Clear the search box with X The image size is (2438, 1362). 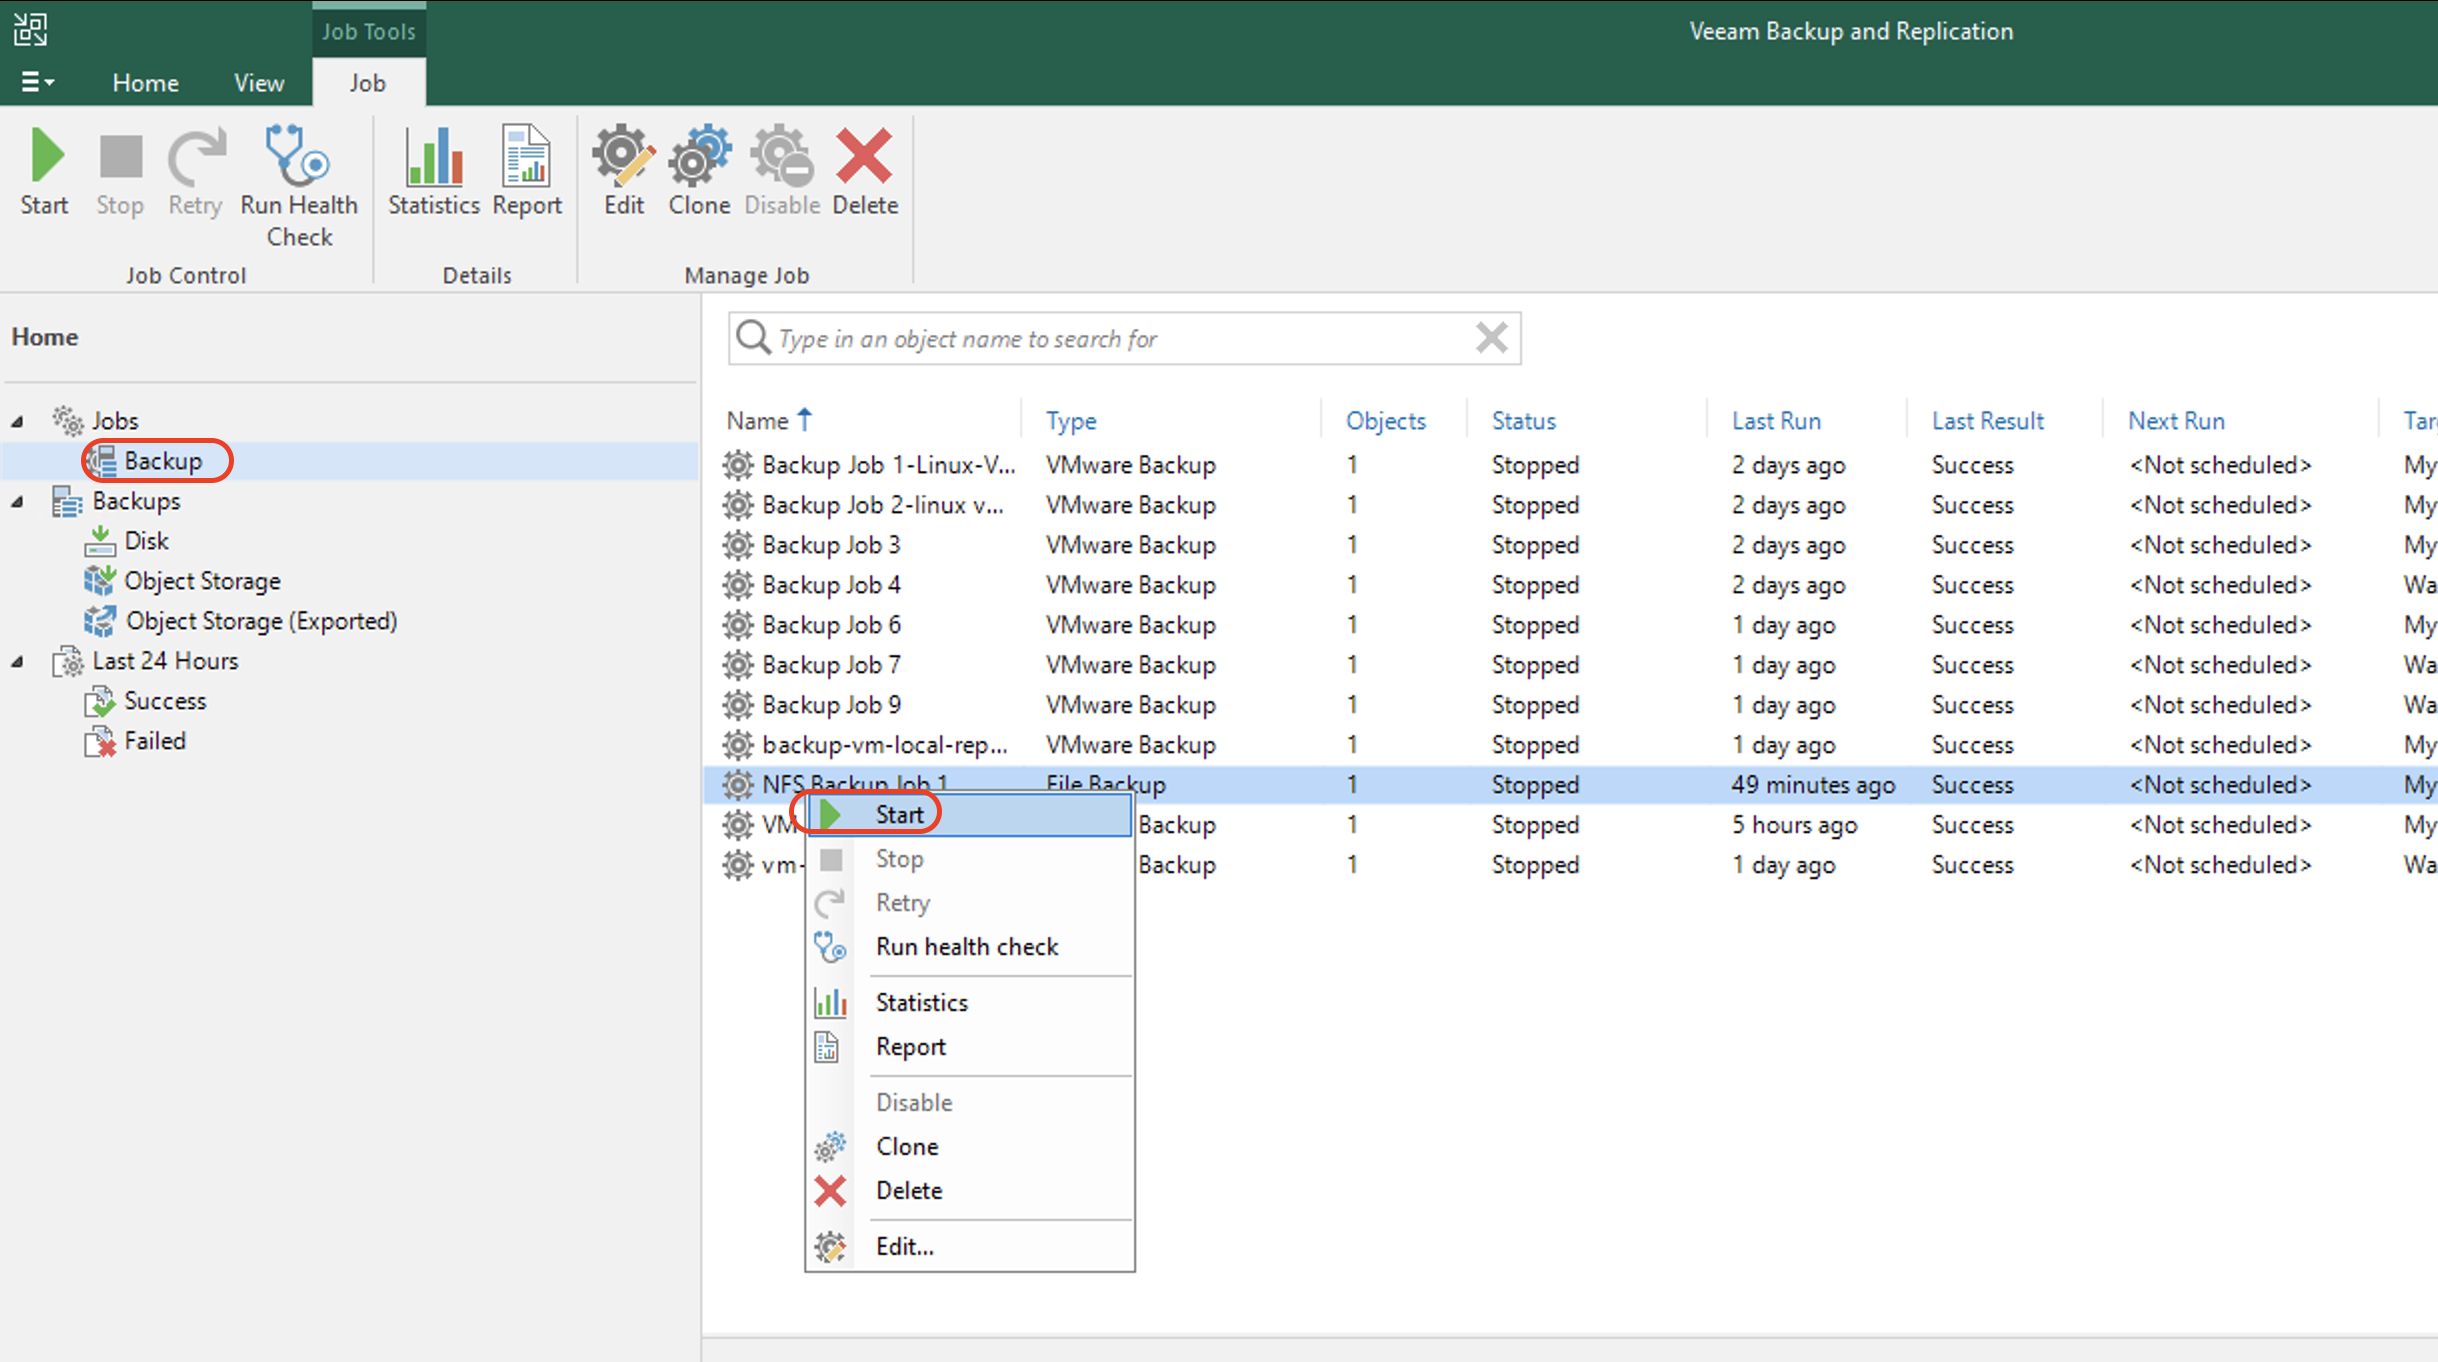point(1491,338)
